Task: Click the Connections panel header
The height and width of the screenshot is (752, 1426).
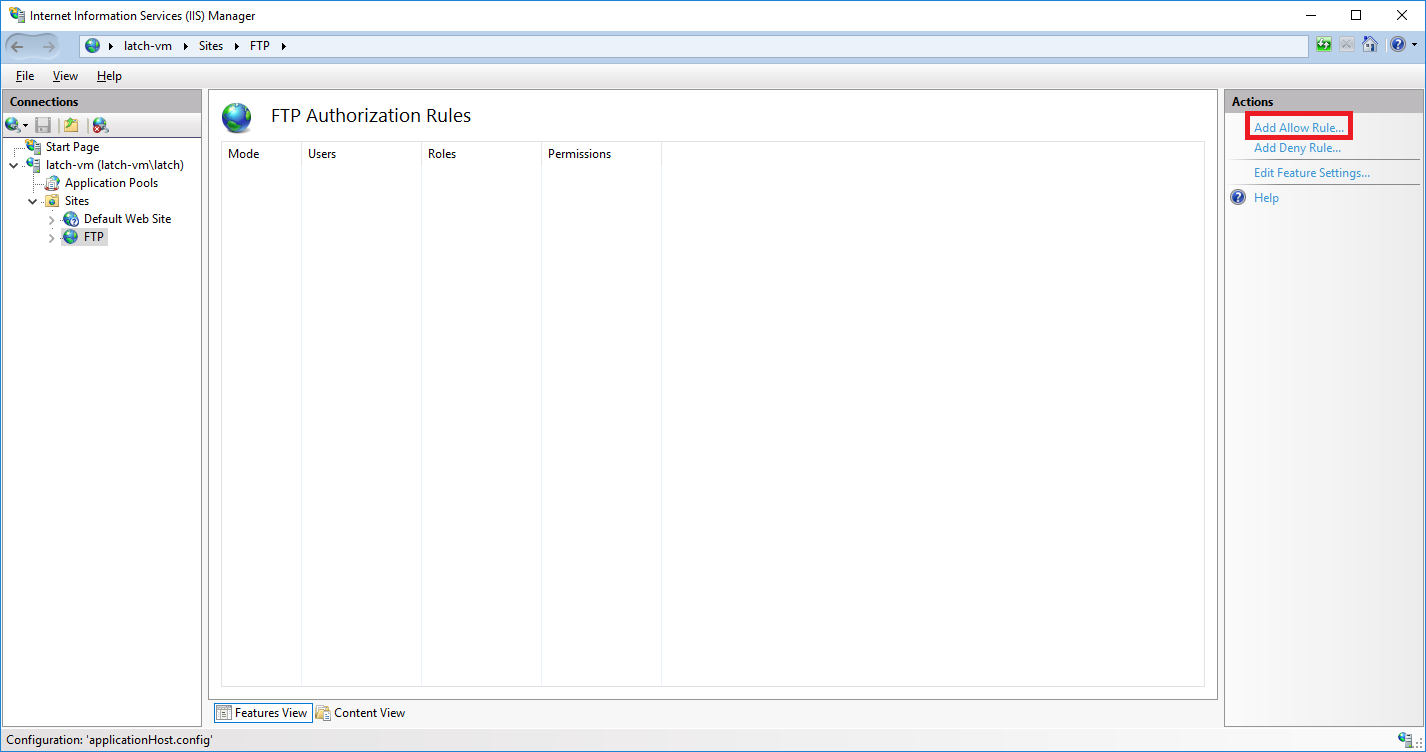Action: click(102, 102)
